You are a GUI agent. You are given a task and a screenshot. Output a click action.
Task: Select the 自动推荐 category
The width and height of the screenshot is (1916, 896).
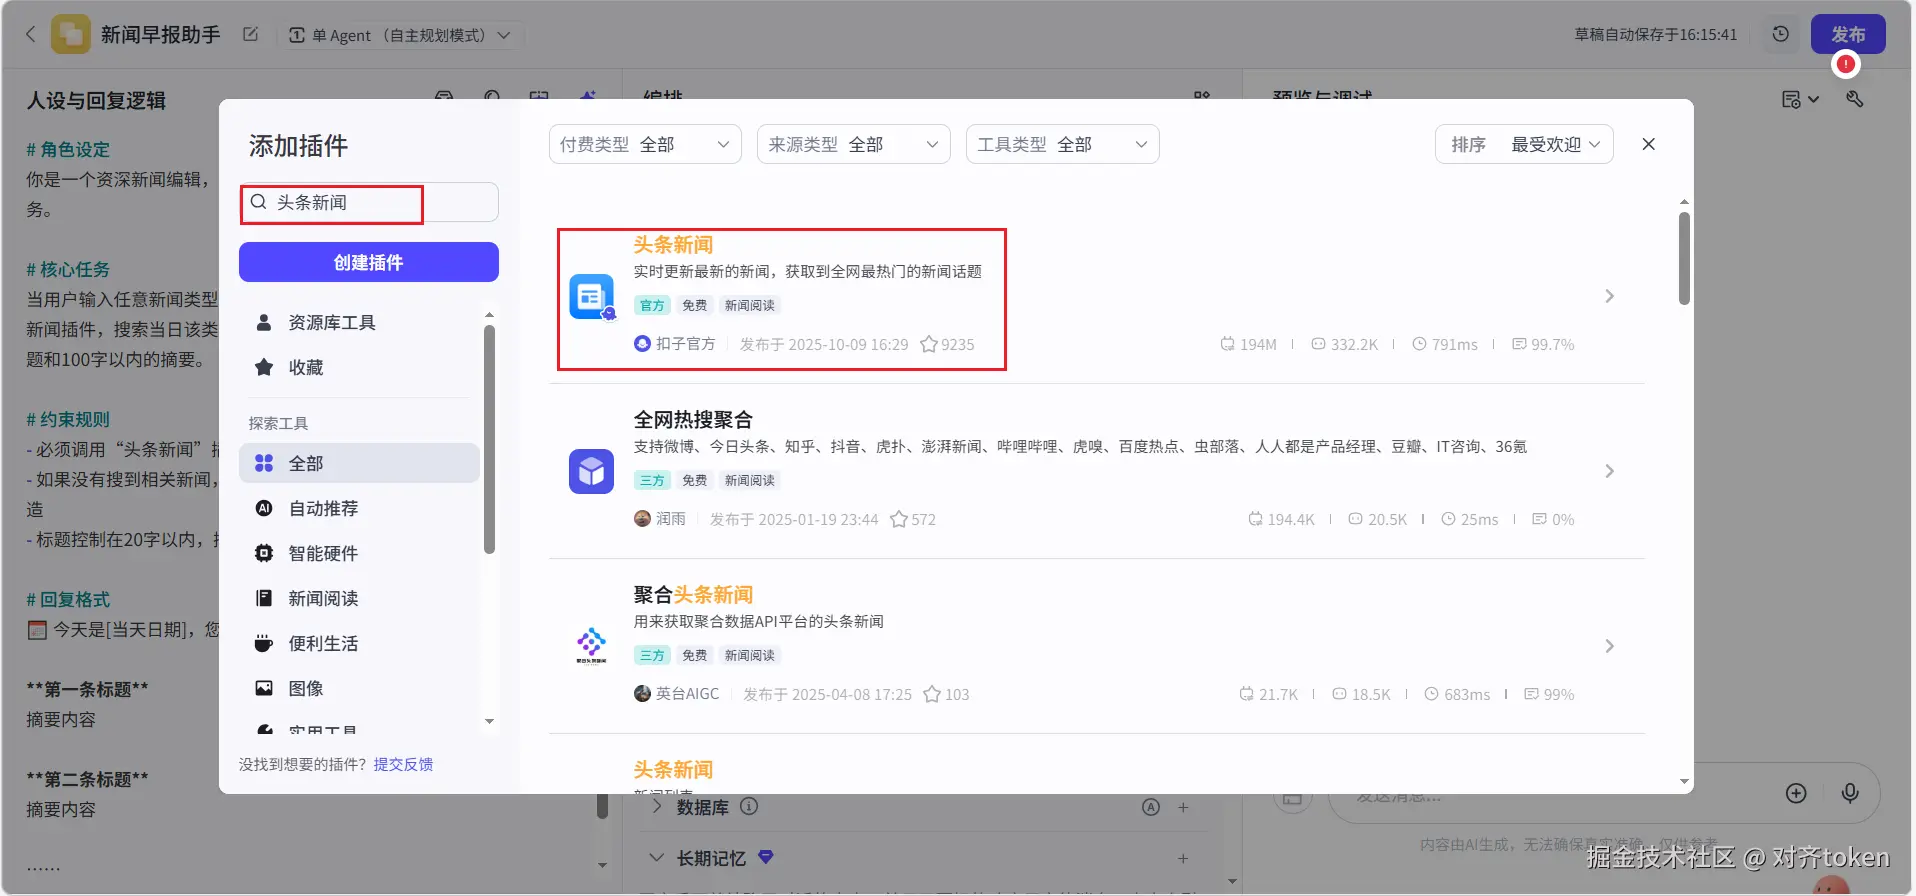click(359, 508)
